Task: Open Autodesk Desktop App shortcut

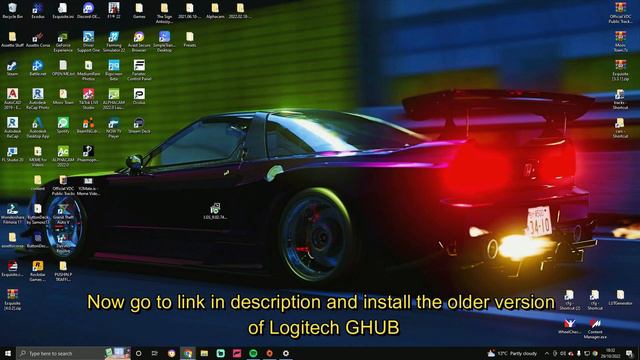Action: [38, 128]
